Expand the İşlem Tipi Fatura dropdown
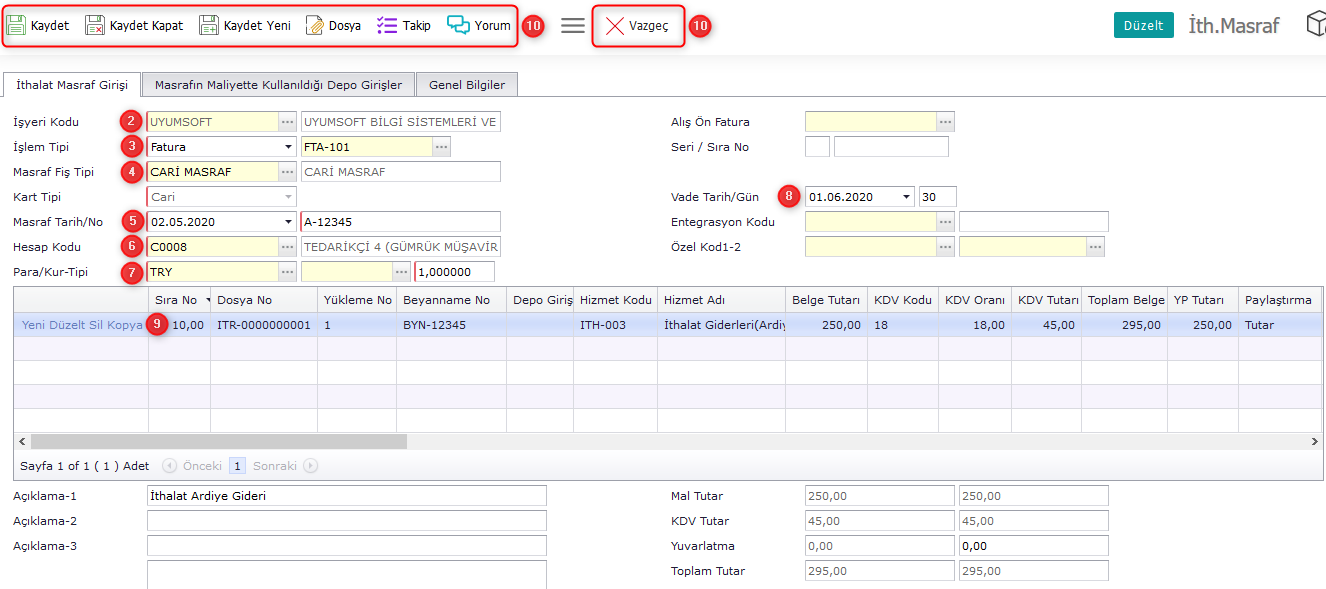The image size is (1326, 589). (x=288, y=147)
